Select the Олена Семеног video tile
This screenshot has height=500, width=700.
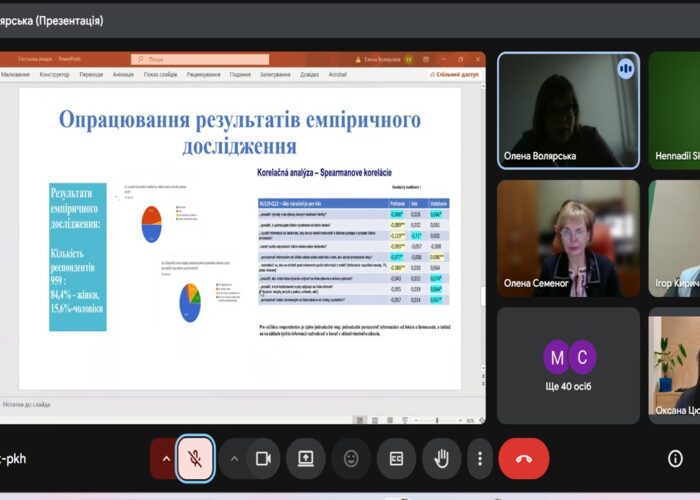(569, 235)
